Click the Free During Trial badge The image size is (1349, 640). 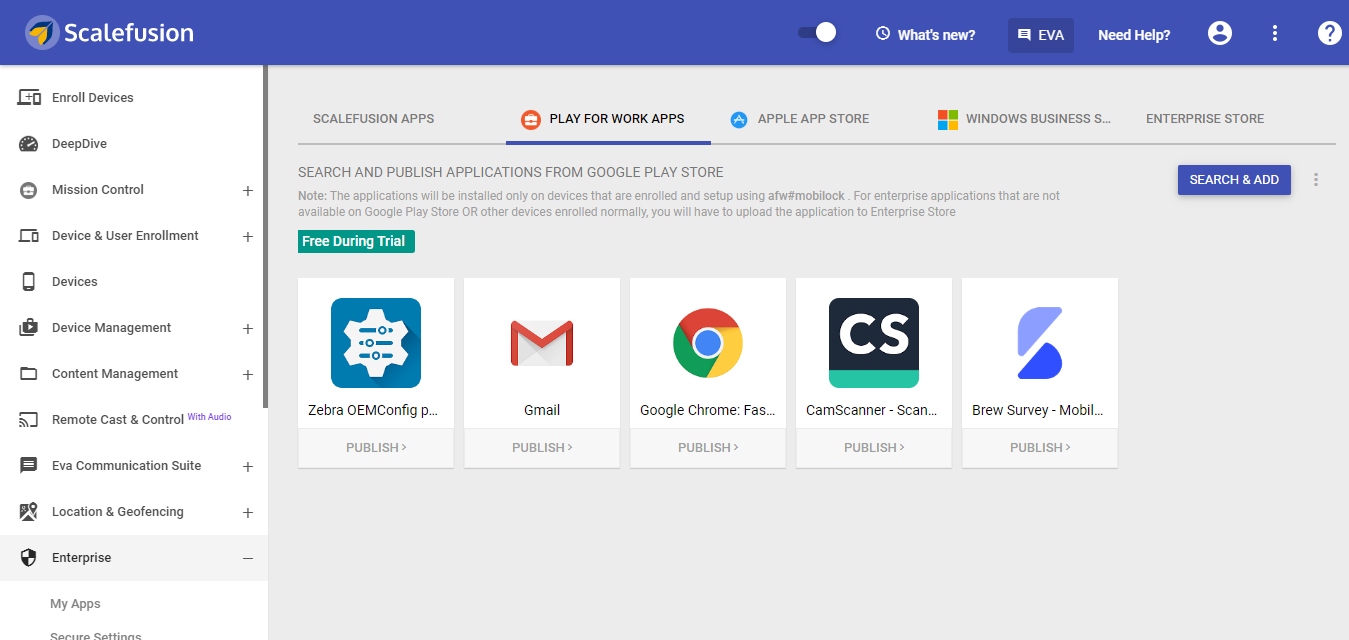[356, 241]
